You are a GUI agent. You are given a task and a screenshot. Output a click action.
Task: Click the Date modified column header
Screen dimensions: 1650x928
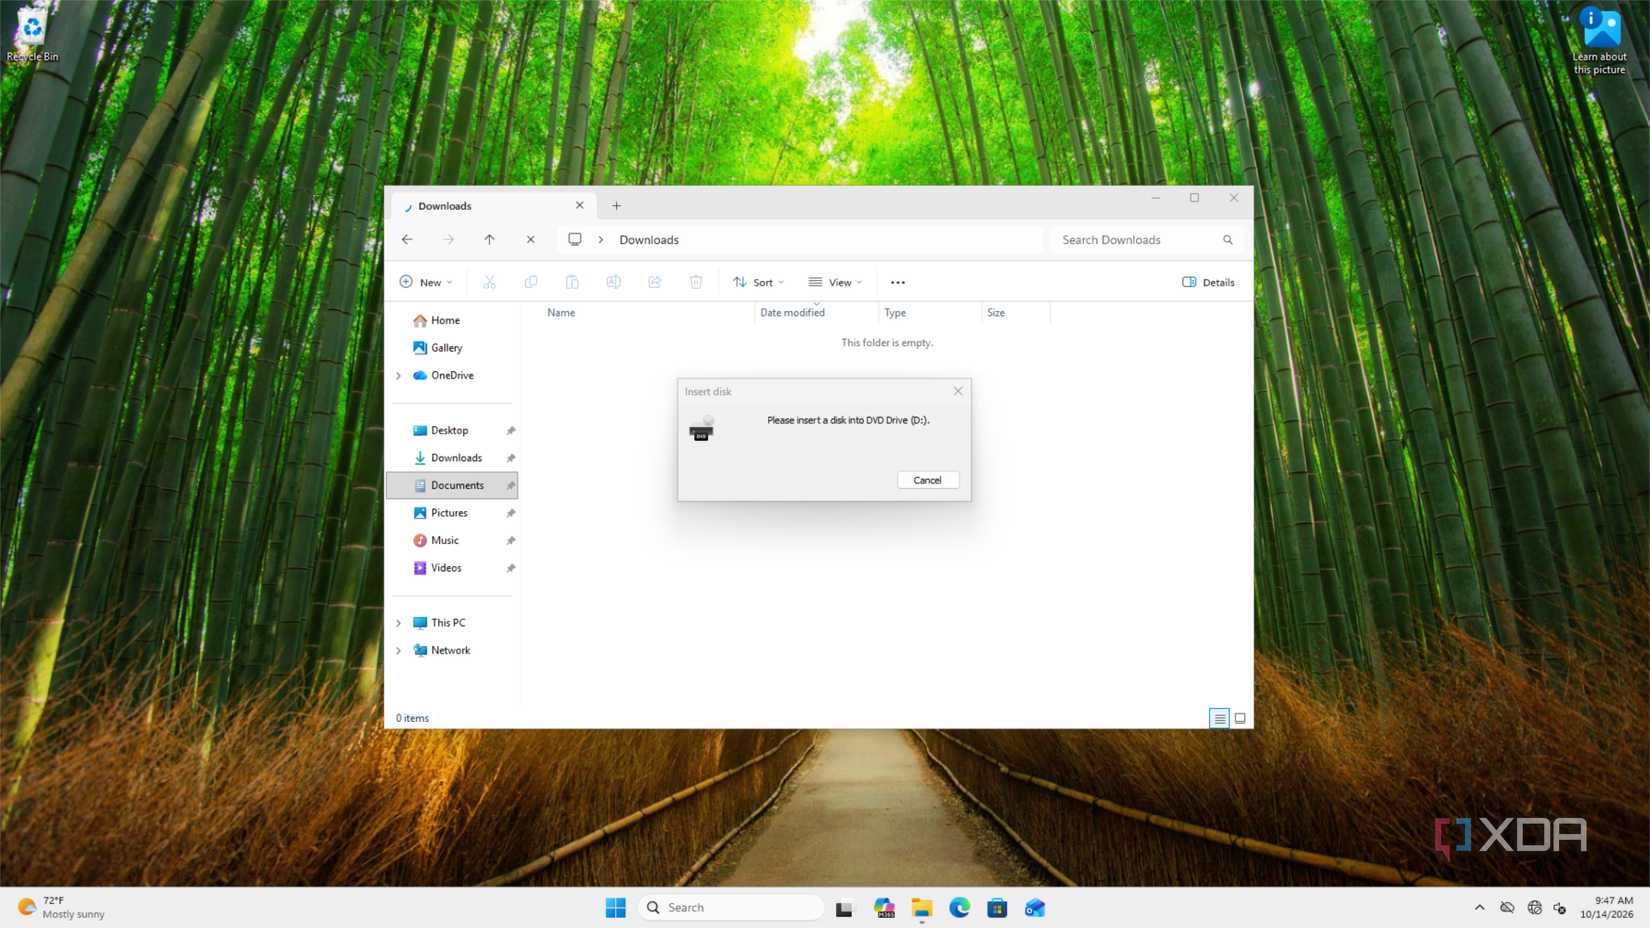(792, 313)
